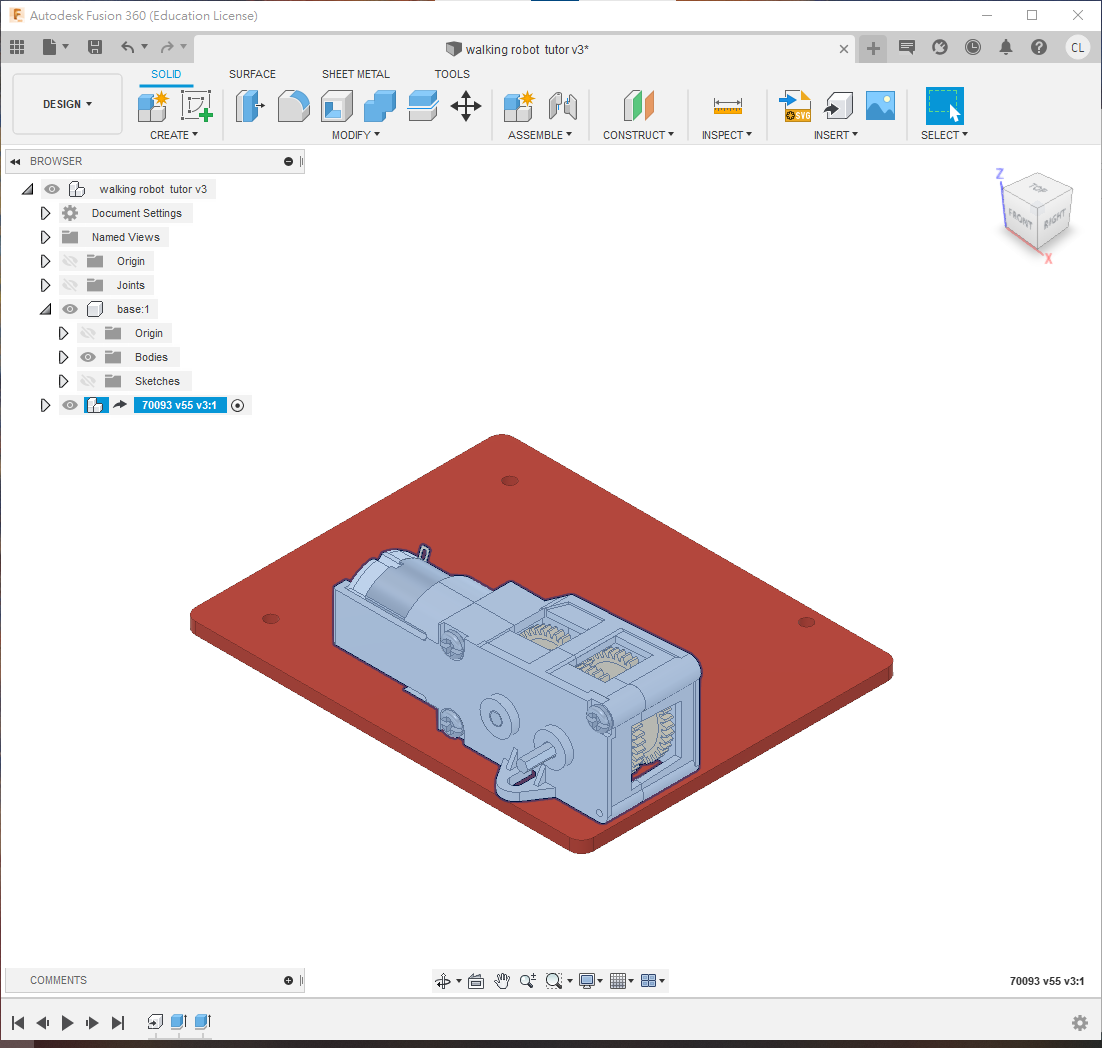Toggle visibility of the Bodies folder

(x=88, y=357)
